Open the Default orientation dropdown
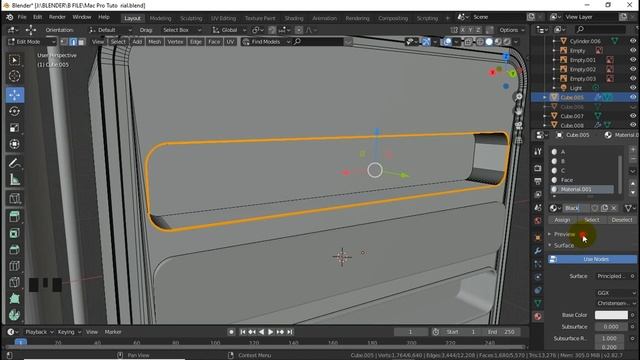 tap(110, 30)
